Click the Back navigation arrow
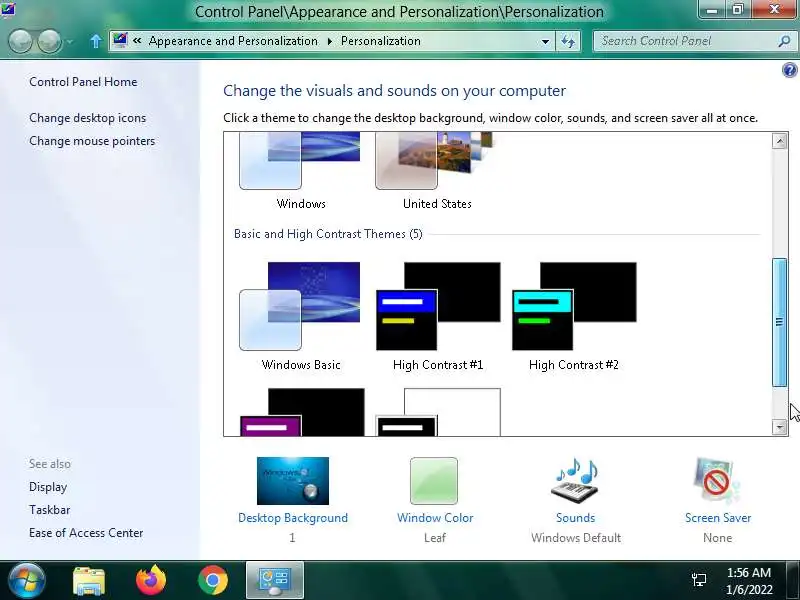 (21, 41)
